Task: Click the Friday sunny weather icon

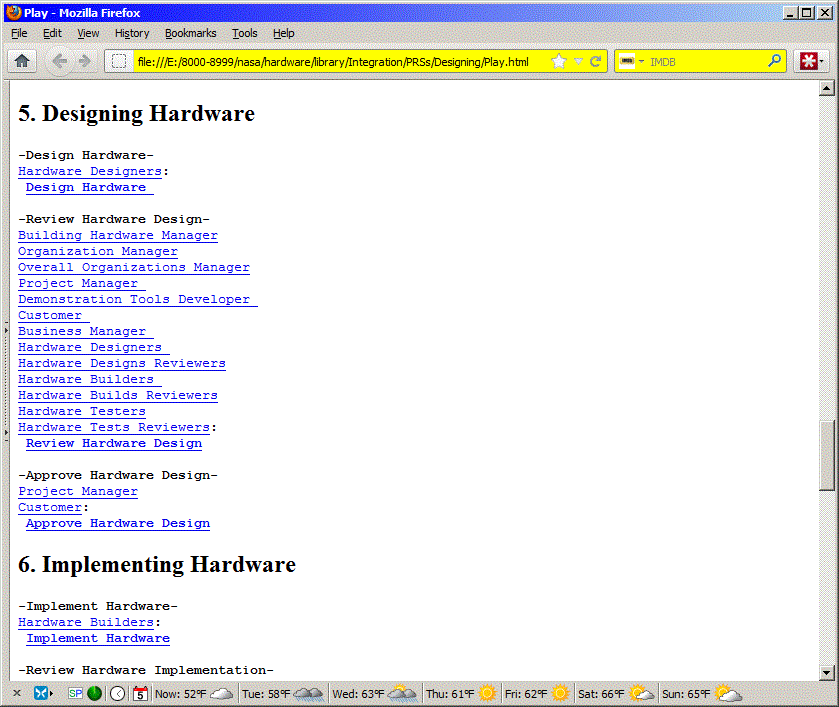Action: pos(560,694)
